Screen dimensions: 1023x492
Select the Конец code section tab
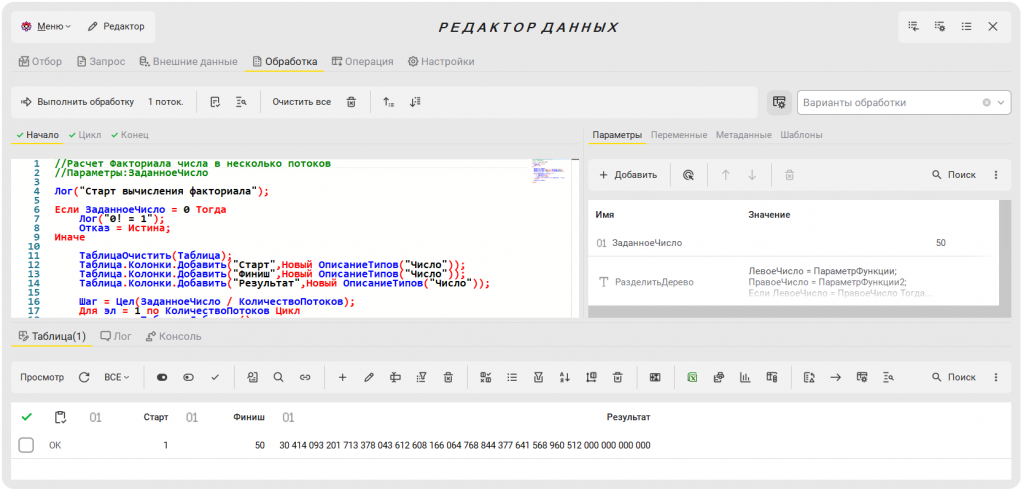[130, 135]
